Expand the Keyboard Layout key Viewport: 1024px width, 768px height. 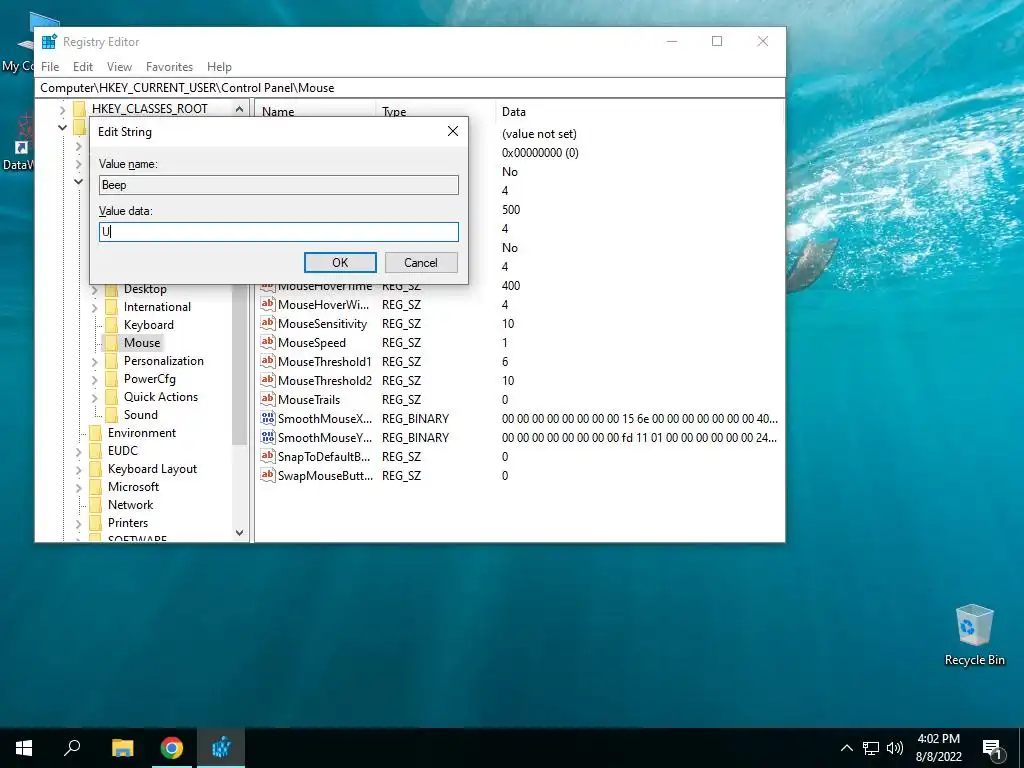pos(78,469)
